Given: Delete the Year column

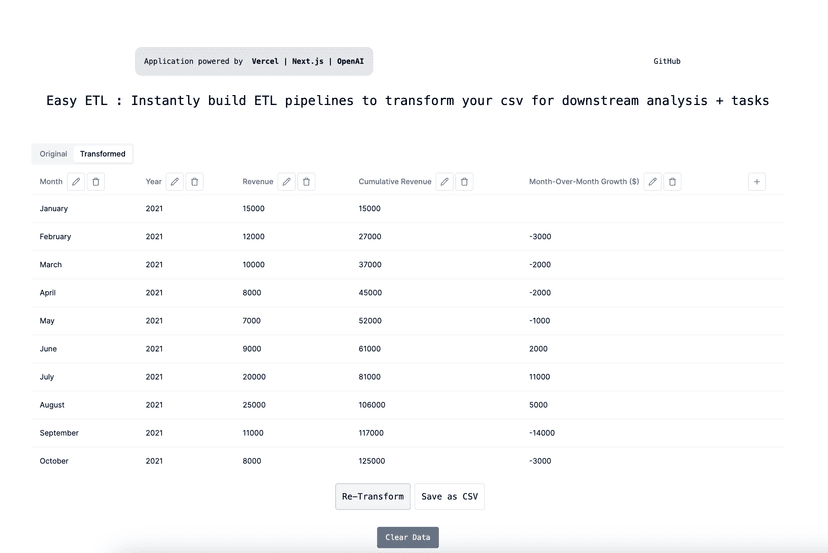Looking at the screenshot, I should [x=194, y=182].
